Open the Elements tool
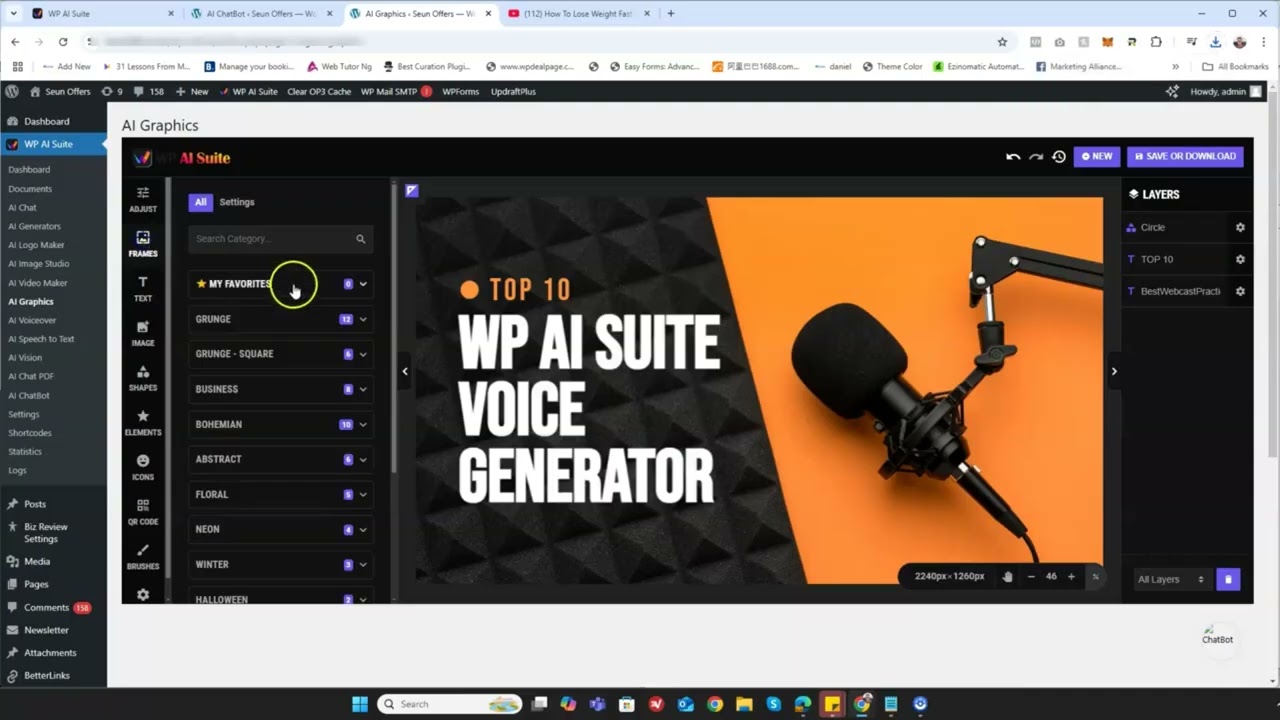Screen dimensions: 1280x720 [143, 422]
